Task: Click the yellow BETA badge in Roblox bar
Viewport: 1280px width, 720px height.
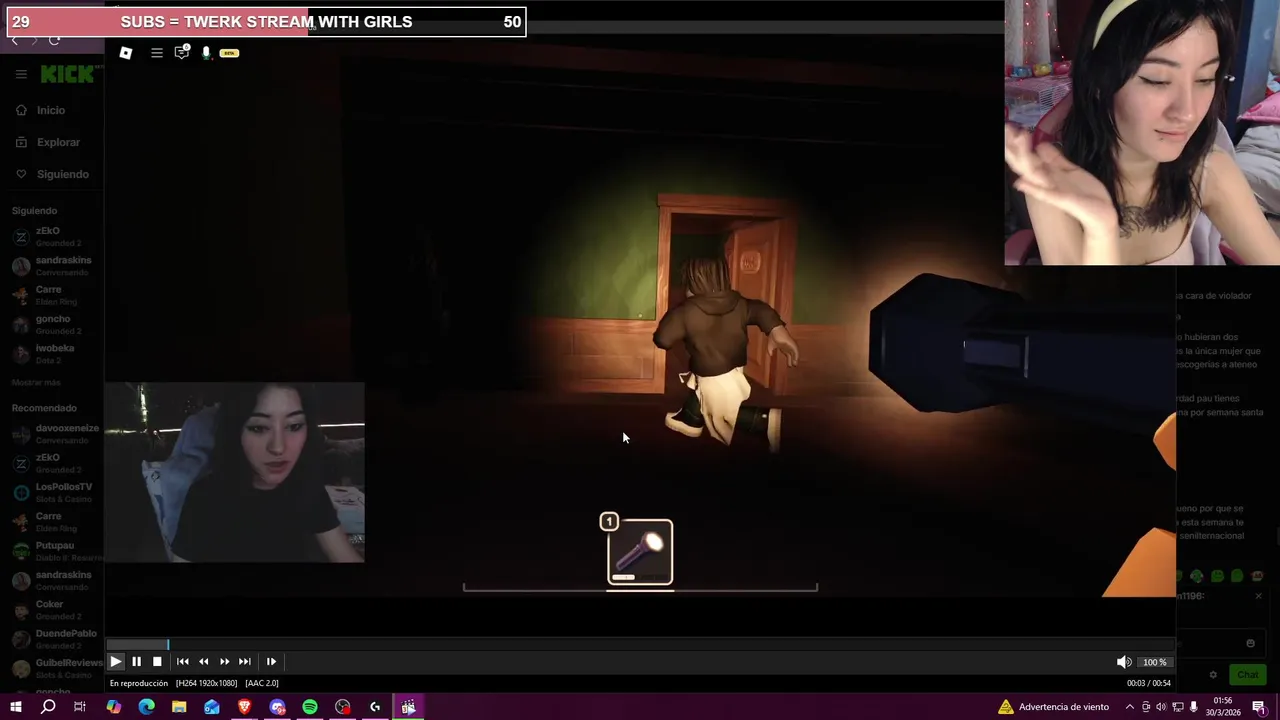Action: [229, 53]
